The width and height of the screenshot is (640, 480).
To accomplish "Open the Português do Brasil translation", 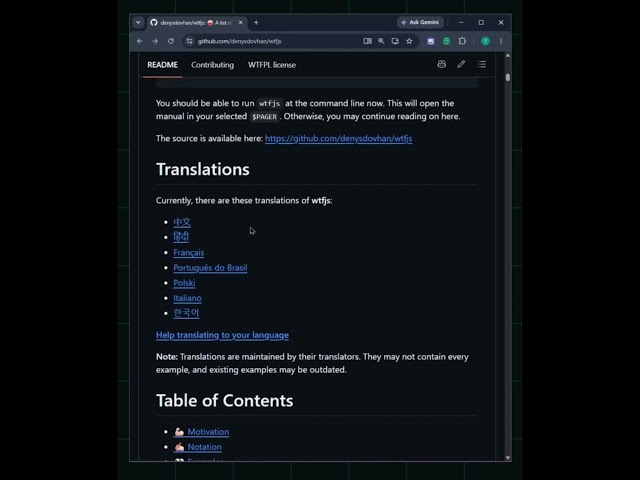I will pyautogui.click(x=210, y=268).
